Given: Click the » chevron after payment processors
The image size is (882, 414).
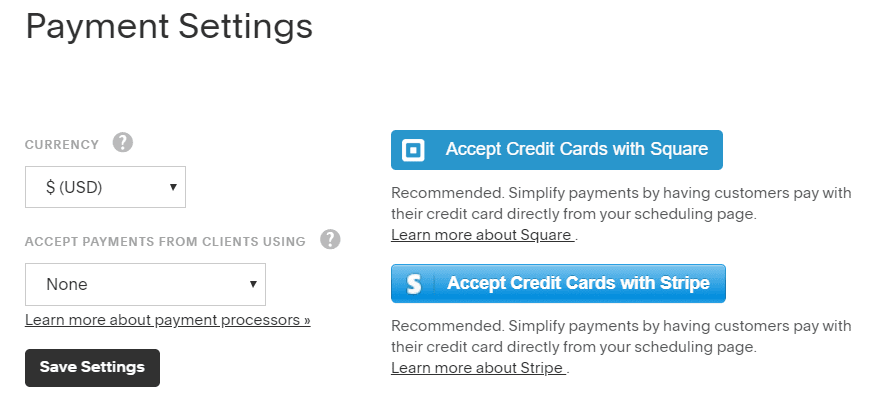Looking at the screenshot, I should coord(307,321).
